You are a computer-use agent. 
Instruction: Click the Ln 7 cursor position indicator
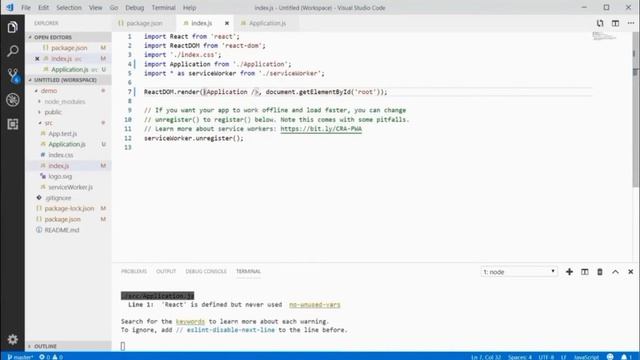[485, 357]
